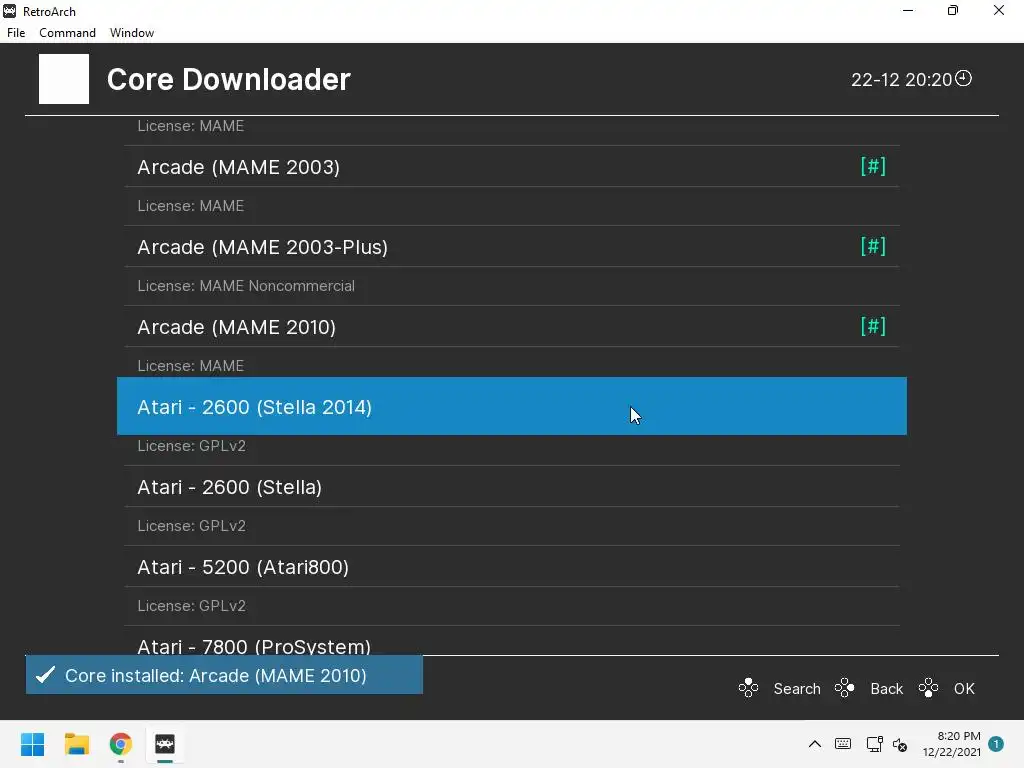The height and width of the screenshot is (768, 1024).
Task: Click License: MAME Noncommercial sublabel
Action: [246, 286]
